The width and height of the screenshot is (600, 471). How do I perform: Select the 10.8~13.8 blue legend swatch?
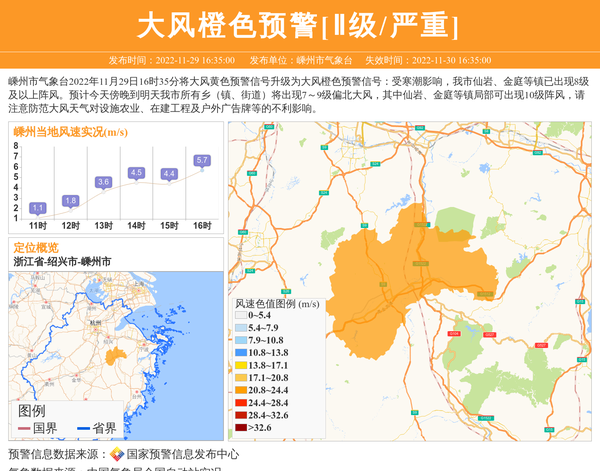tap(241, 353)
